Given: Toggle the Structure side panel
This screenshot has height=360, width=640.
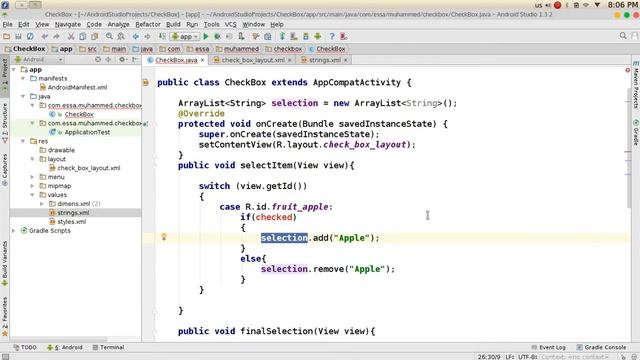Looking at the screenshot, I should point(4,122).
